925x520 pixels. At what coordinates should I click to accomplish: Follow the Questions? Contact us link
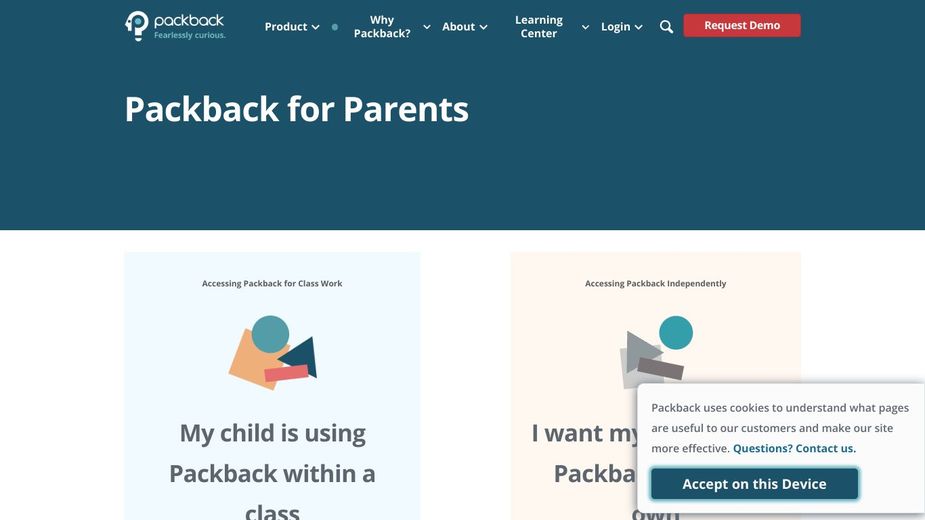794,448
